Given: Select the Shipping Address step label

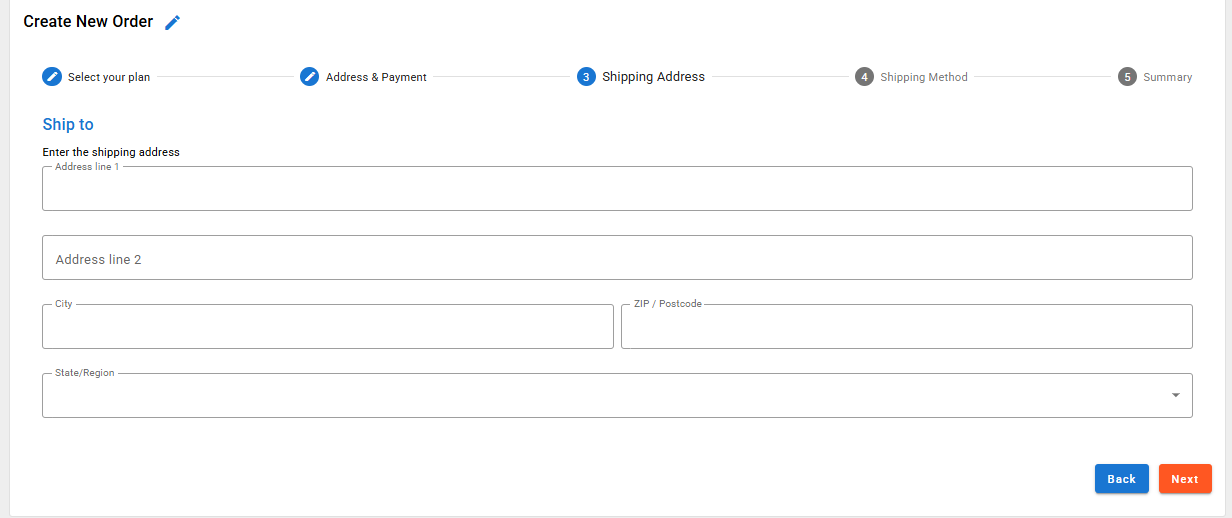Looking at the screenshot, I should (653, 77).
